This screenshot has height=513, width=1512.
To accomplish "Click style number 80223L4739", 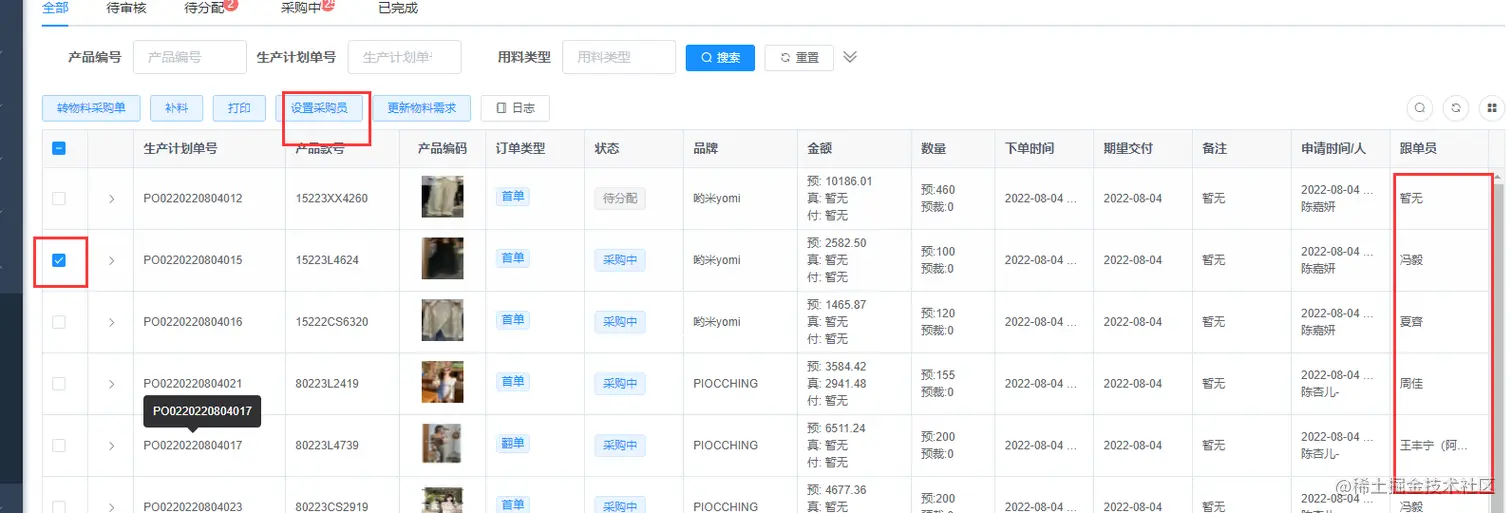I will (327, 445).
